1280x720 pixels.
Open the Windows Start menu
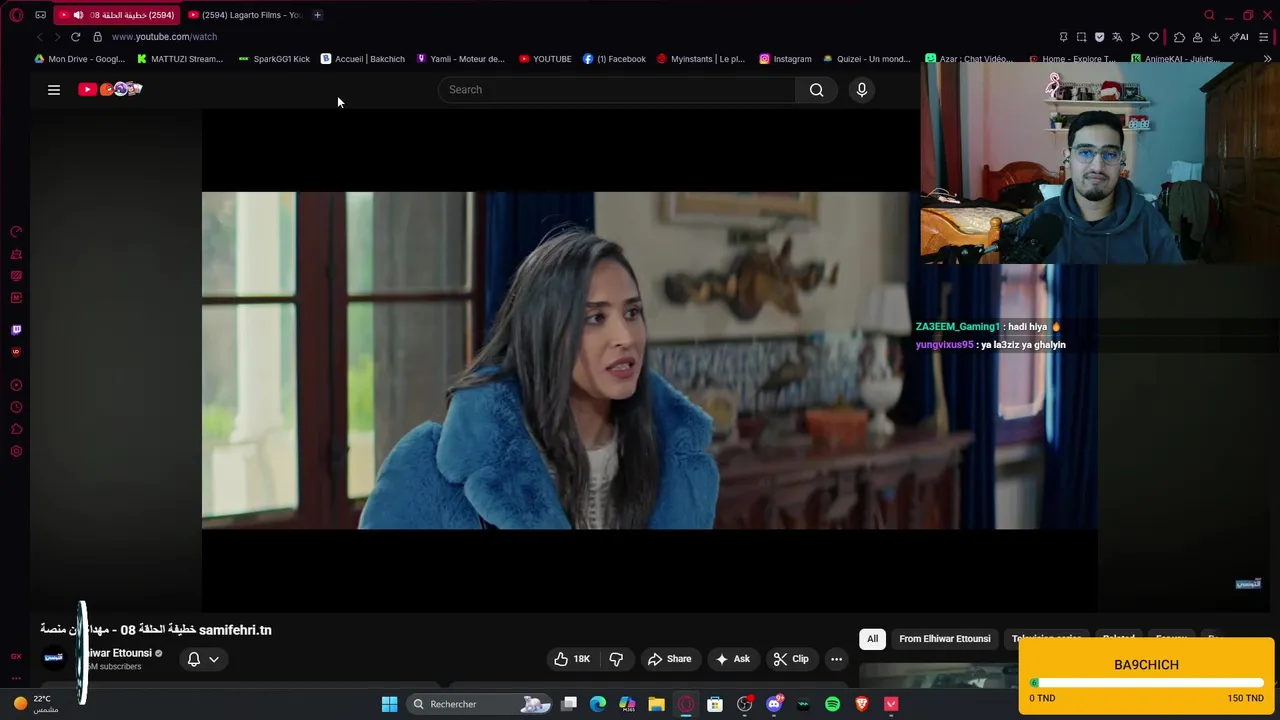tap(389, 704)
